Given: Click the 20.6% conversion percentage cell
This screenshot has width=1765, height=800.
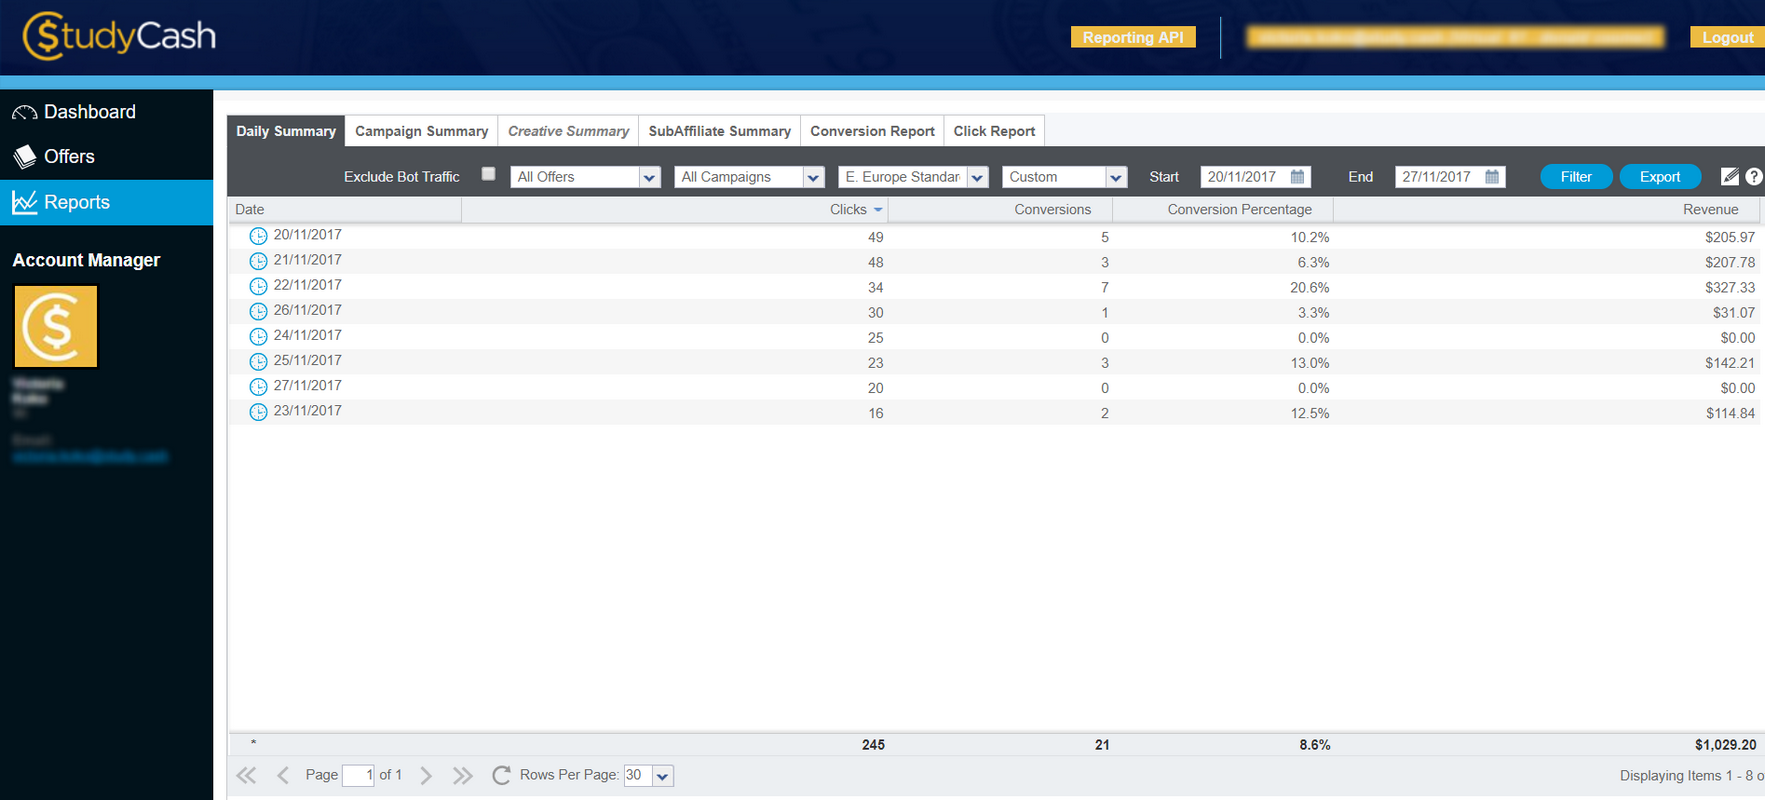Looking at the screenshot, I should coord(1310,287).
